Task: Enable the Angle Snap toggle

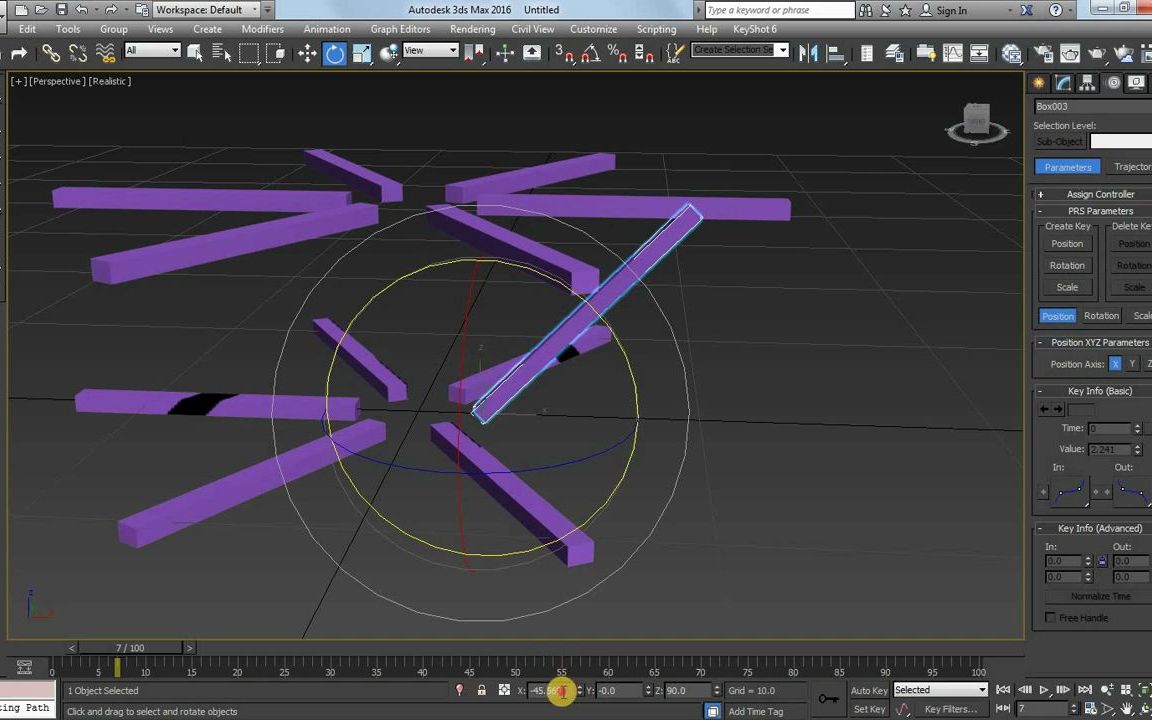Action: (591, 53)
